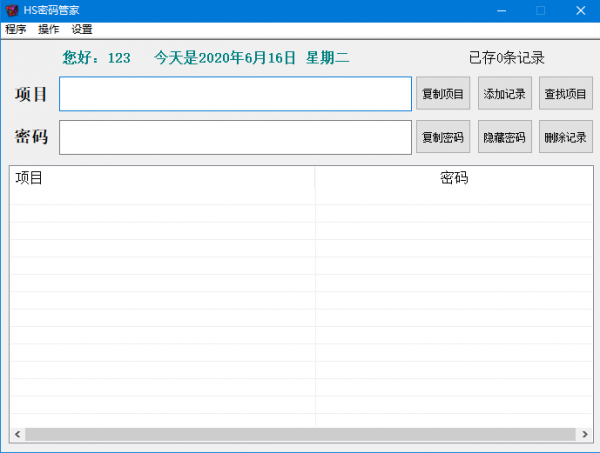600x453 pixels.
Task: Click the 添加记录 button
Action: (504, 93)
